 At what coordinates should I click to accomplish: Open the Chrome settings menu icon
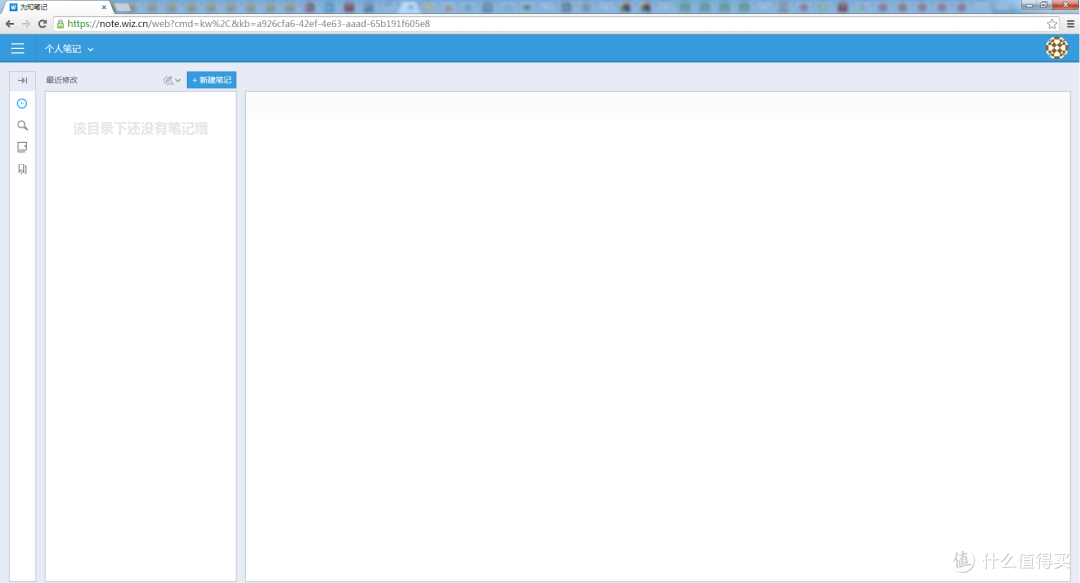(x=1070, y=23)
